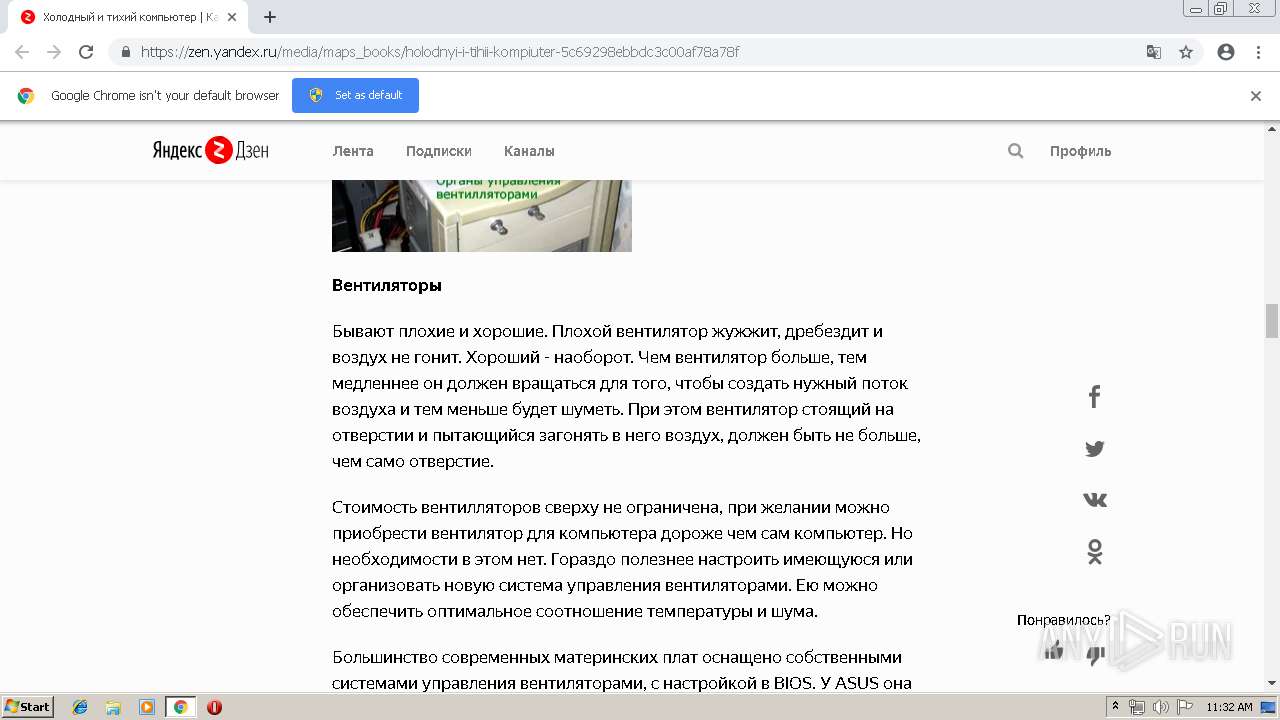Click the Chrome taskbar button
The height and width of the screenshot is (720, 1280).
tap(181, 707)
